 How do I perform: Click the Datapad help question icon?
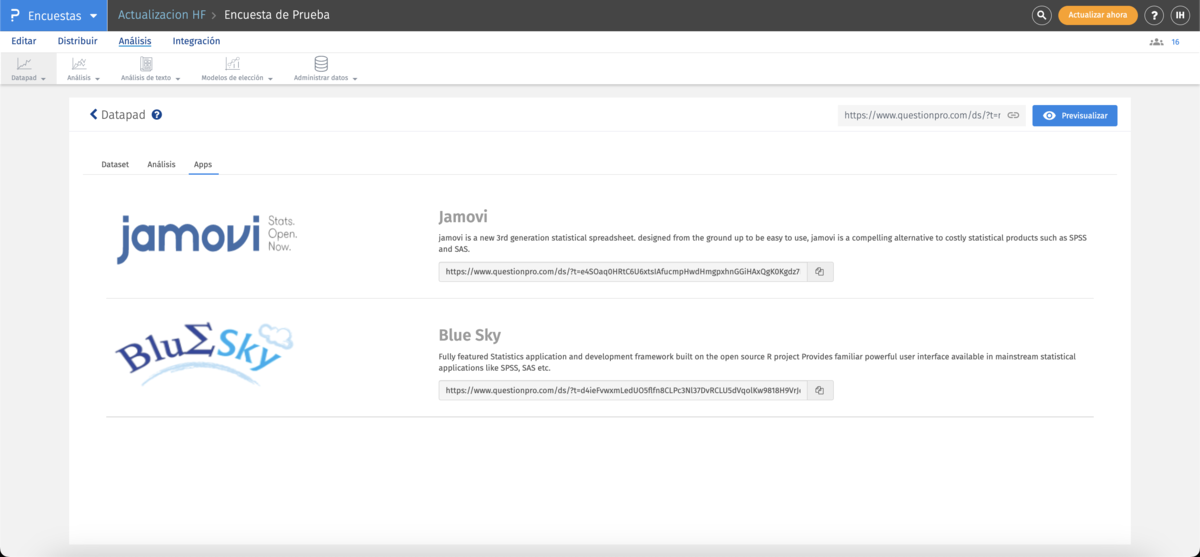point(157,115)
